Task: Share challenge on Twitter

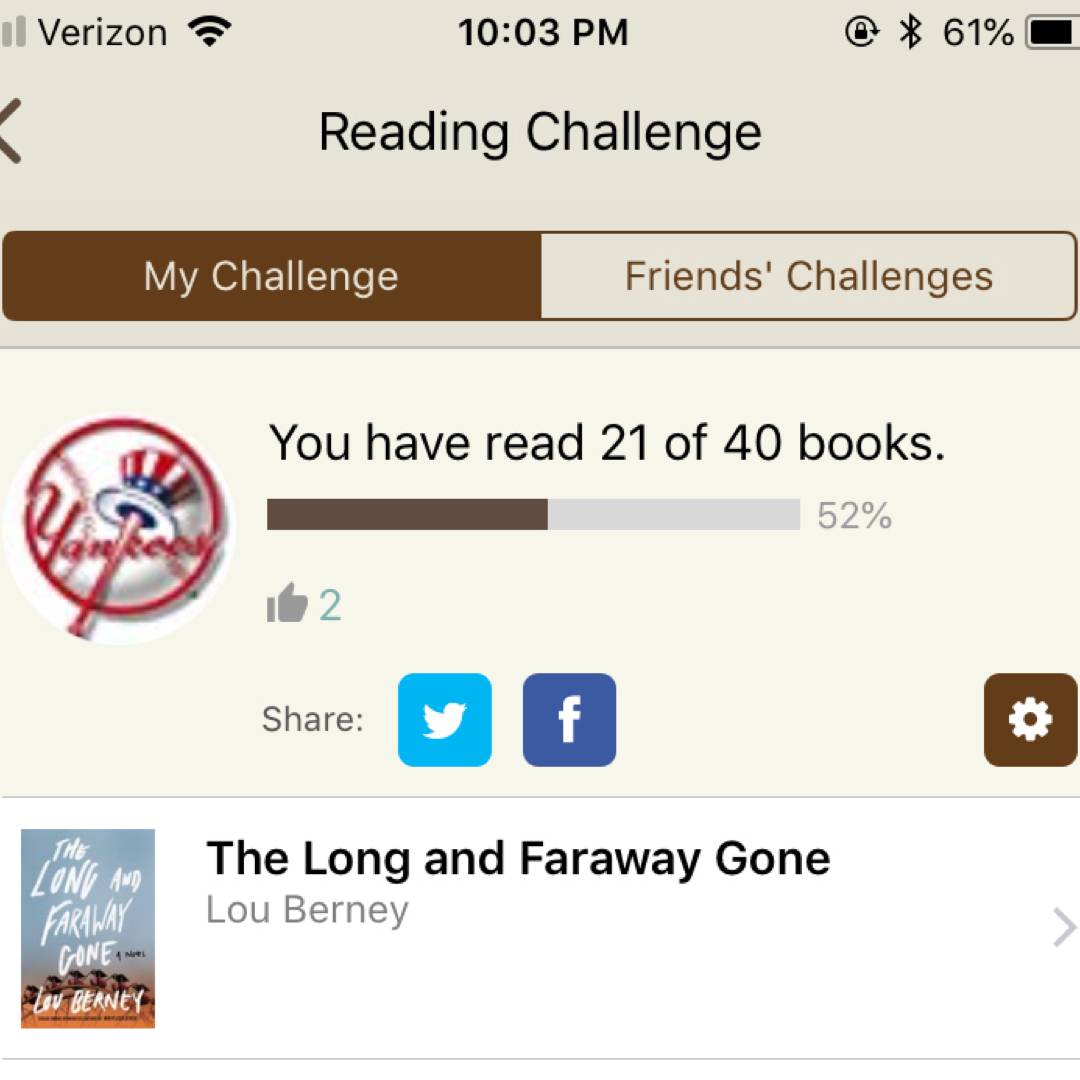Action: [x=445, y=720]
